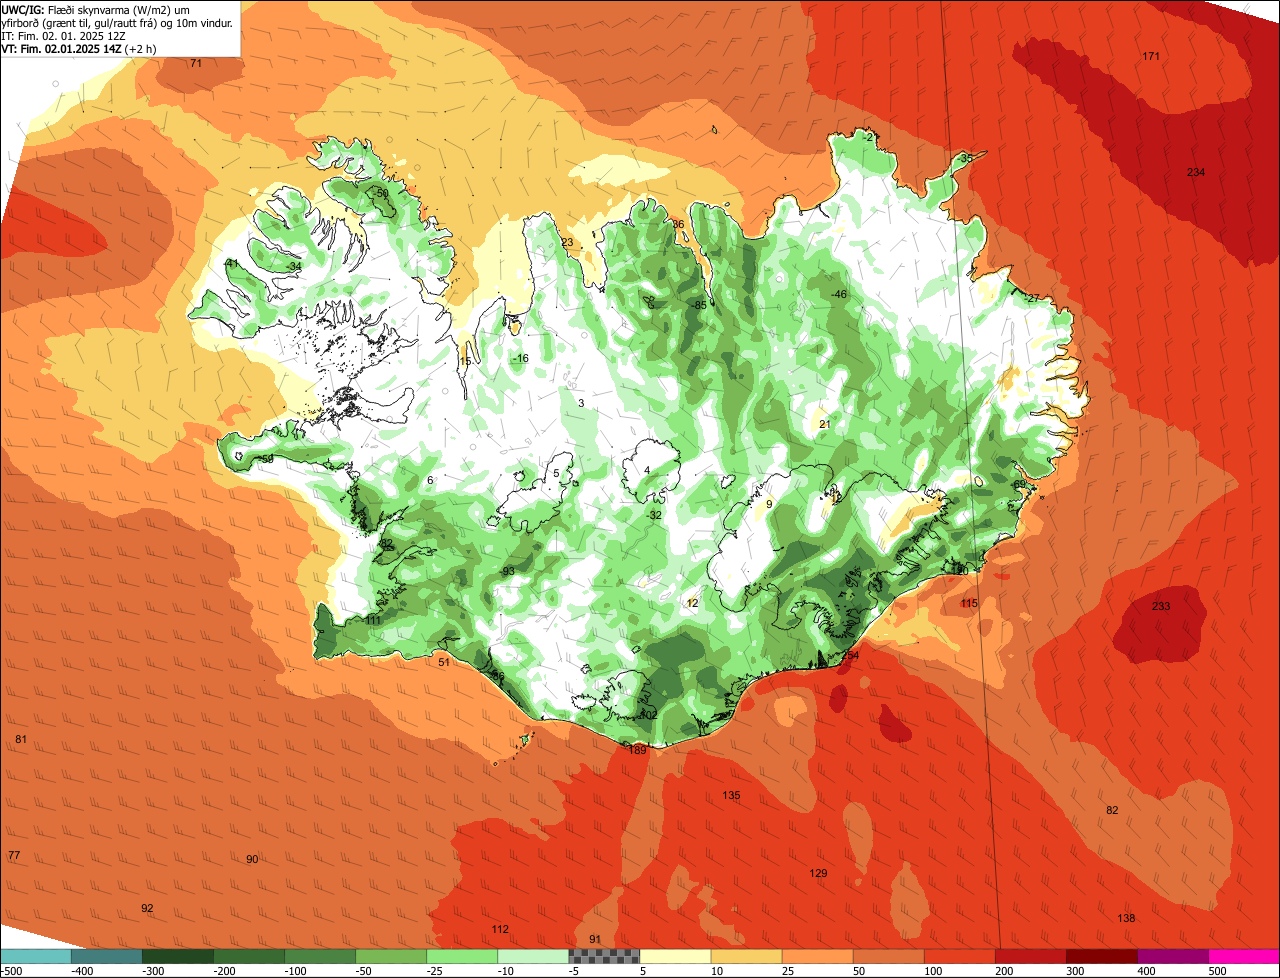Click the light orange swatch between 25 and 50
The width and height of the screenshot is (1280, 978).
(x=818, y=957)
